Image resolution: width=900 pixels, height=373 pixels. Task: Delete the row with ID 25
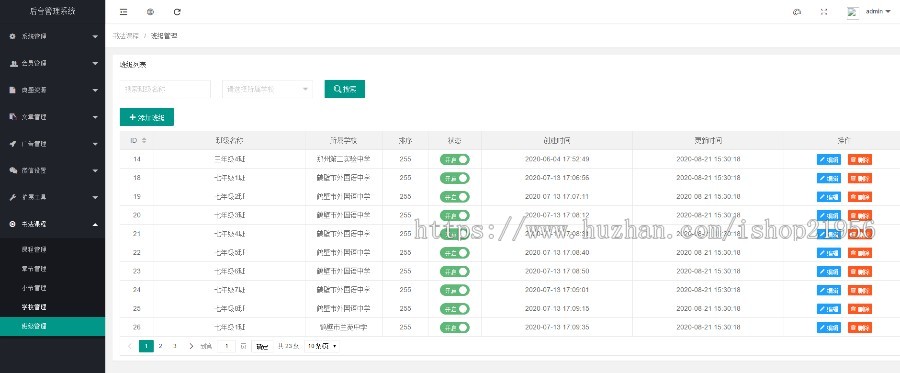coord(860,309)
